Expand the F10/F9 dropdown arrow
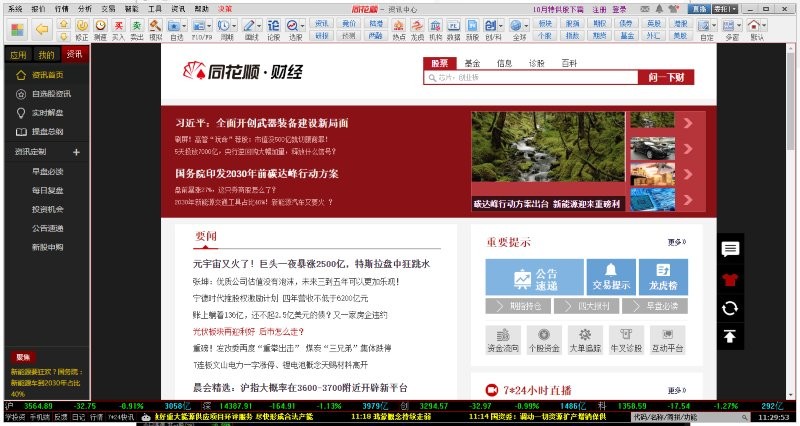 click(209, 26)
